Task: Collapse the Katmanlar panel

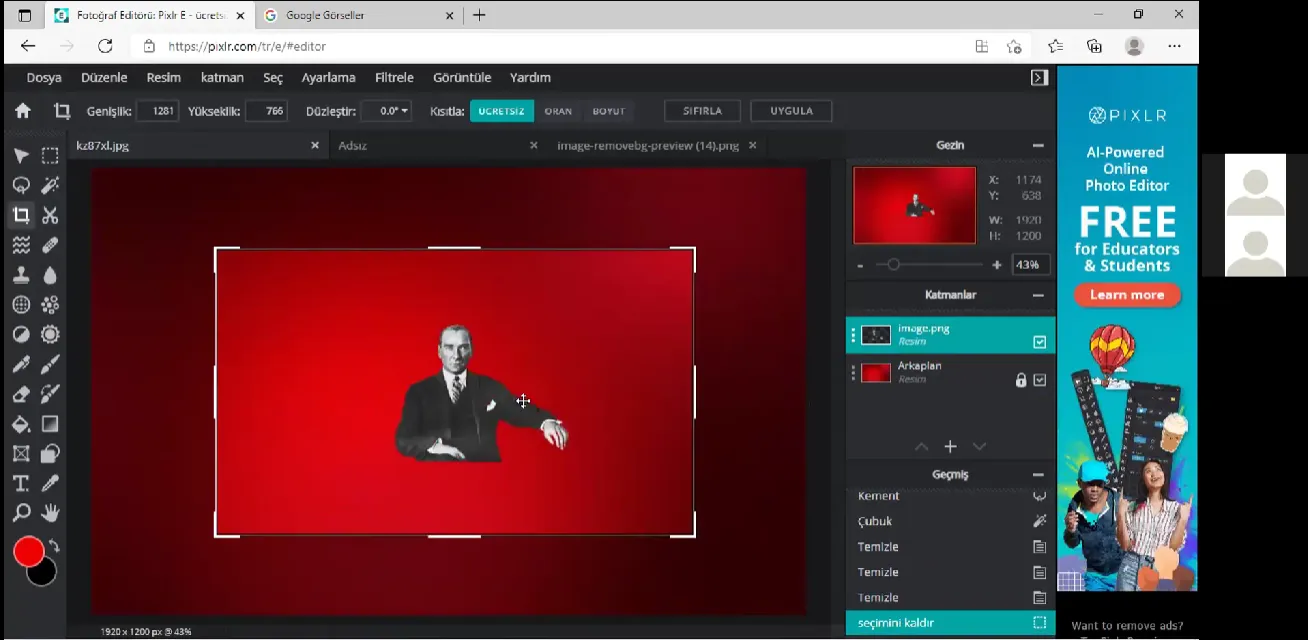Action: tap(1038, 295)
